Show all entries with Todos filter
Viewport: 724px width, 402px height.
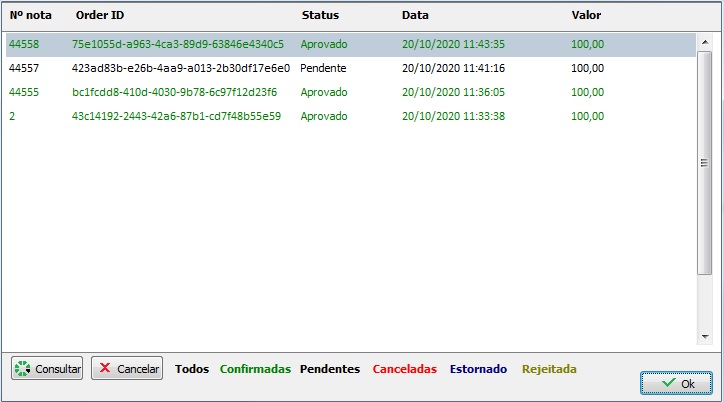[192, 369]
